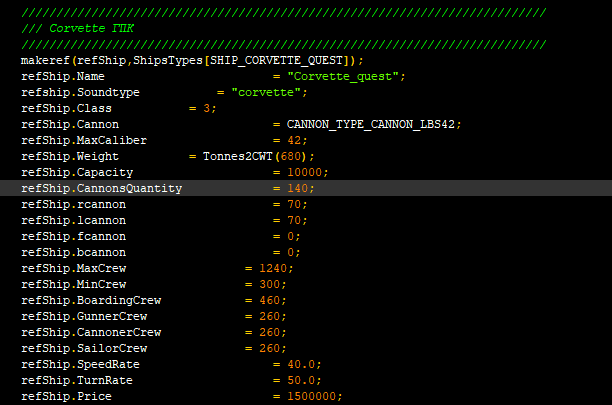
Task: Click the refShip.TurnRate property text
Action: click(x=77, y=380)
